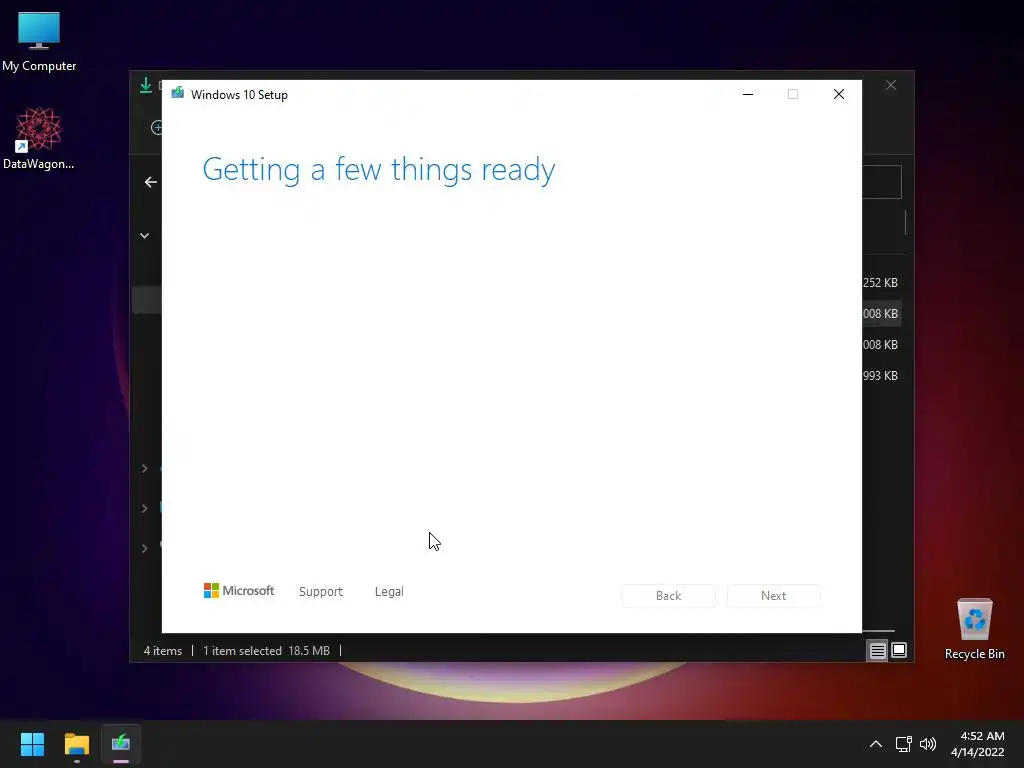Open the Recycle Bin desktop icon
The image size is (1024, 768).
[x=974, y=629]
